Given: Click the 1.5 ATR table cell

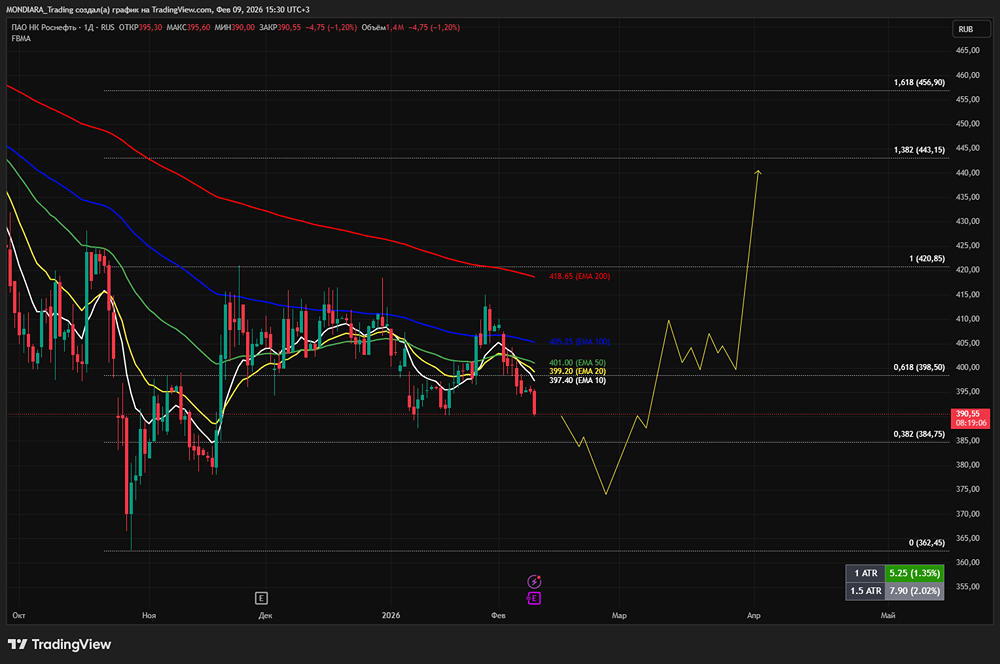Looking at the screenshot, I should (x=865, y=591).
